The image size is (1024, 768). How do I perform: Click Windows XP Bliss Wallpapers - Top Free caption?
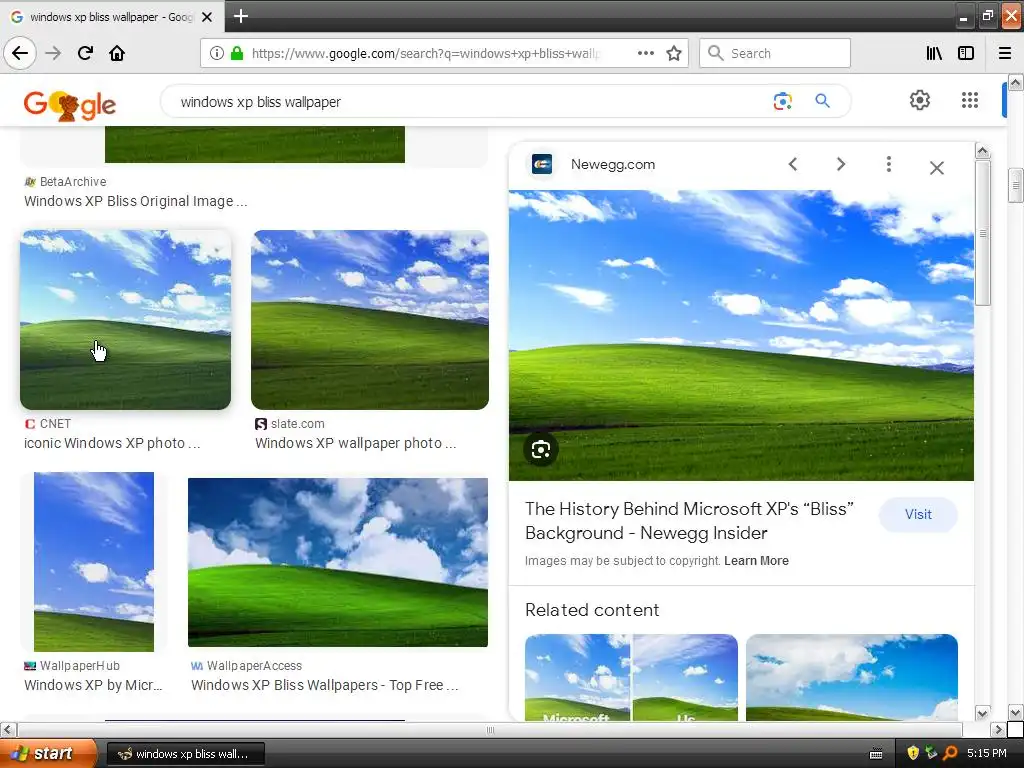325,685
